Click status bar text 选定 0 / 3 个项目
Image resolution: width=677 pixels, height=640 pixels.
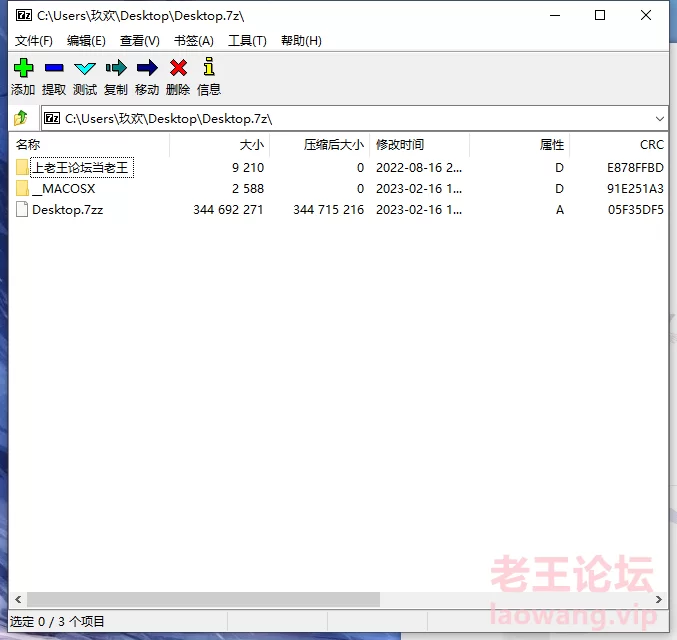[57, 622]
